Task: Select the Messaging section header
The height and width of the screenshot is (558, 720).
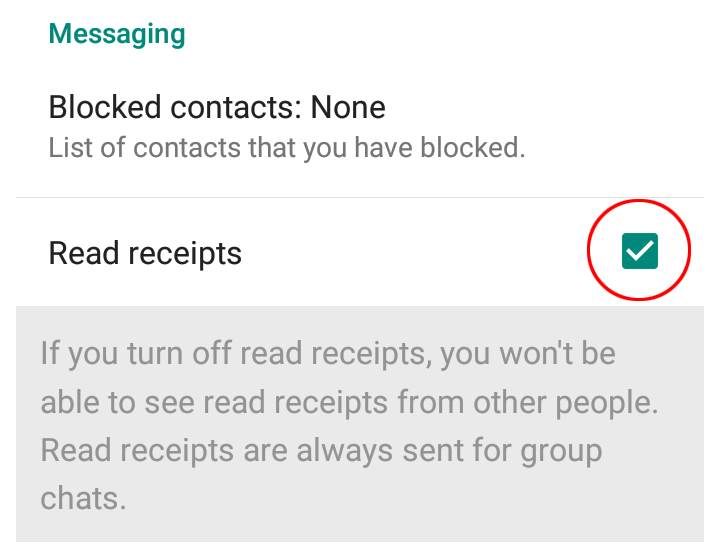Action: point(117,34)
